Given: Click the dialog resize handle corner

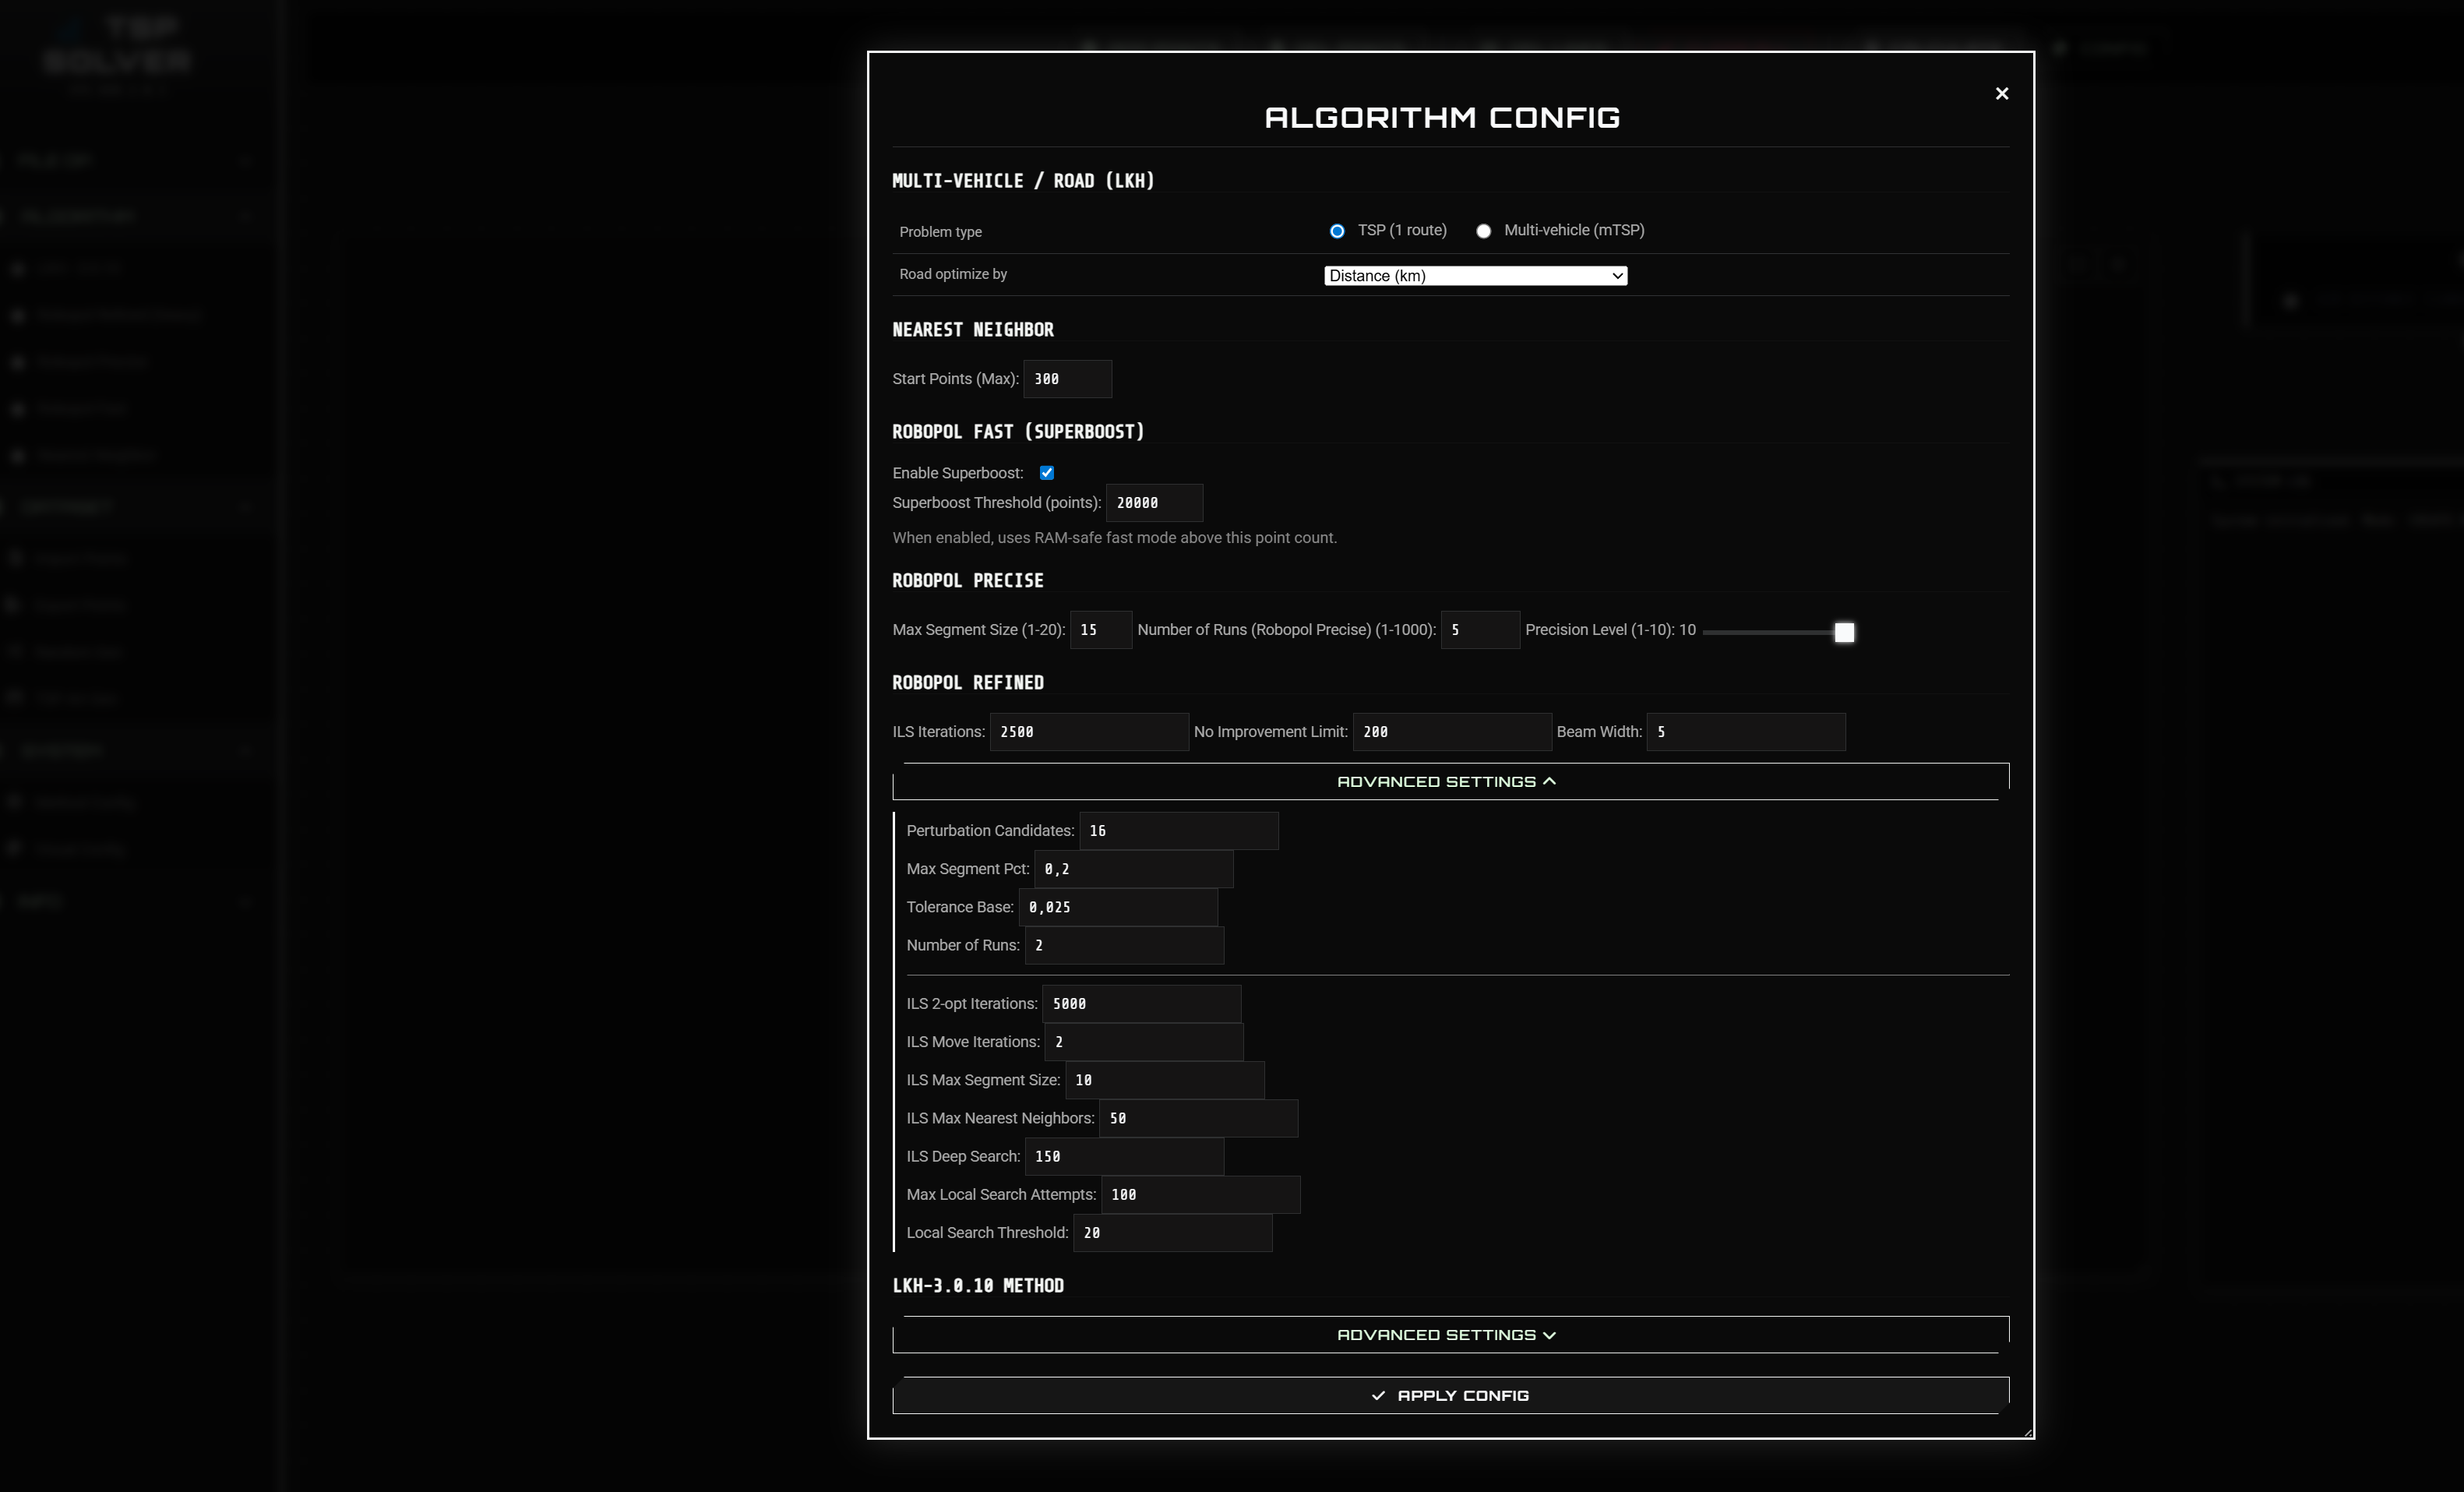Looking at the screenshot, I should coord(2027,1432).
